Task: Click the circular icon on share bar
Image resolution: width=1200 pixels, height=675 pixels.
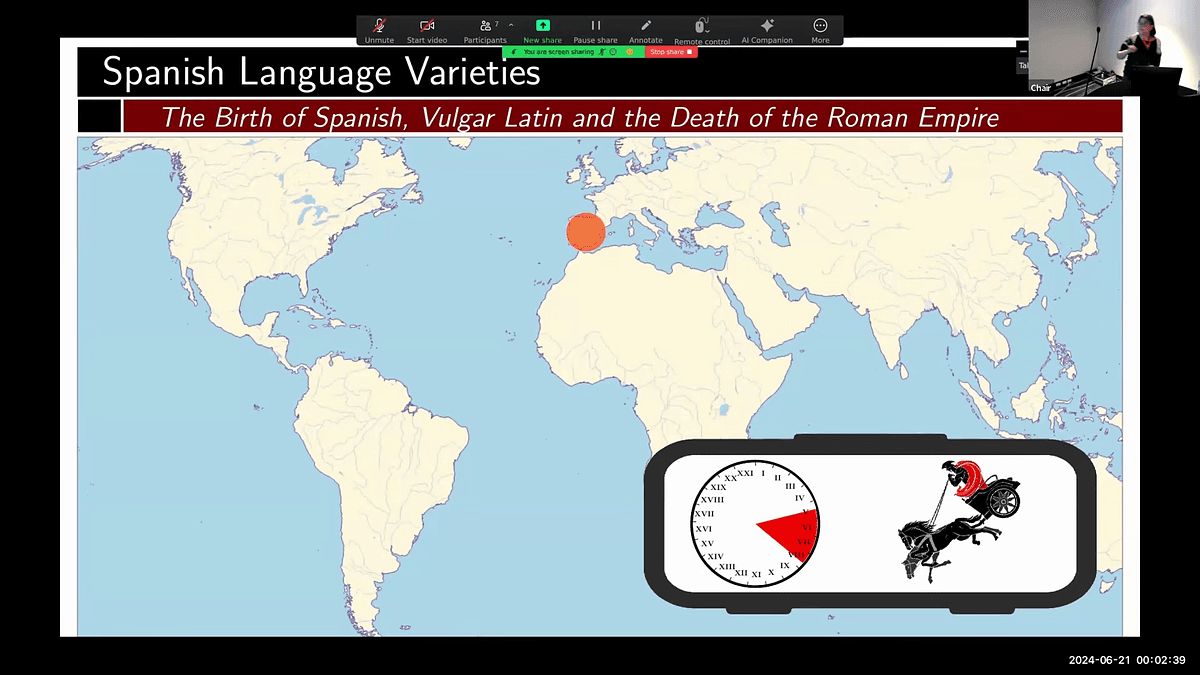Action: 613,51
